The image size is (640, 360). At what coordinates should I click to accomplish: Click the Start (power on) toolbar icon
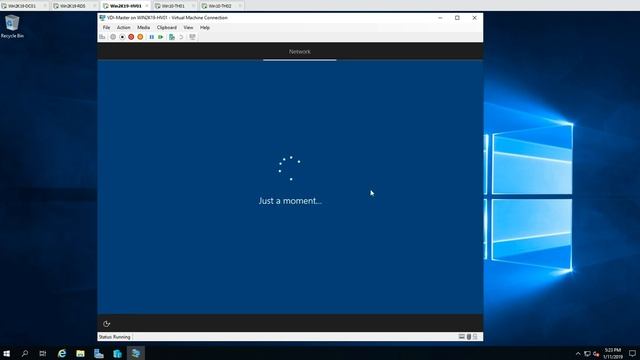coord(113,37)
